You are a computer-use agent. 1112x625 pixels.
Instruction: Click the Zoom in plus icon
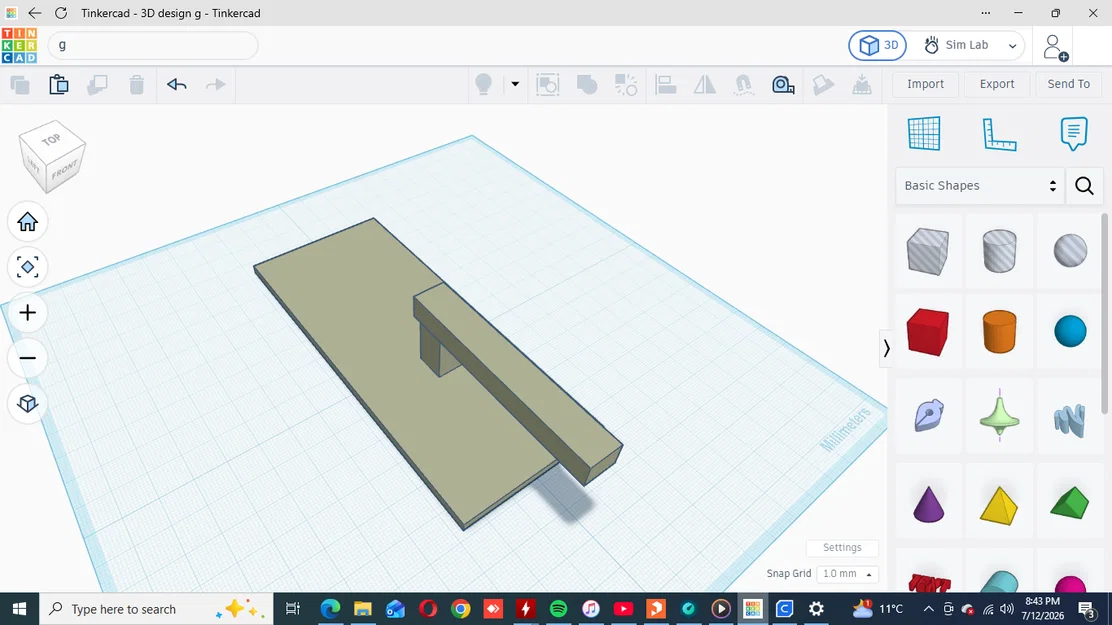28,313
